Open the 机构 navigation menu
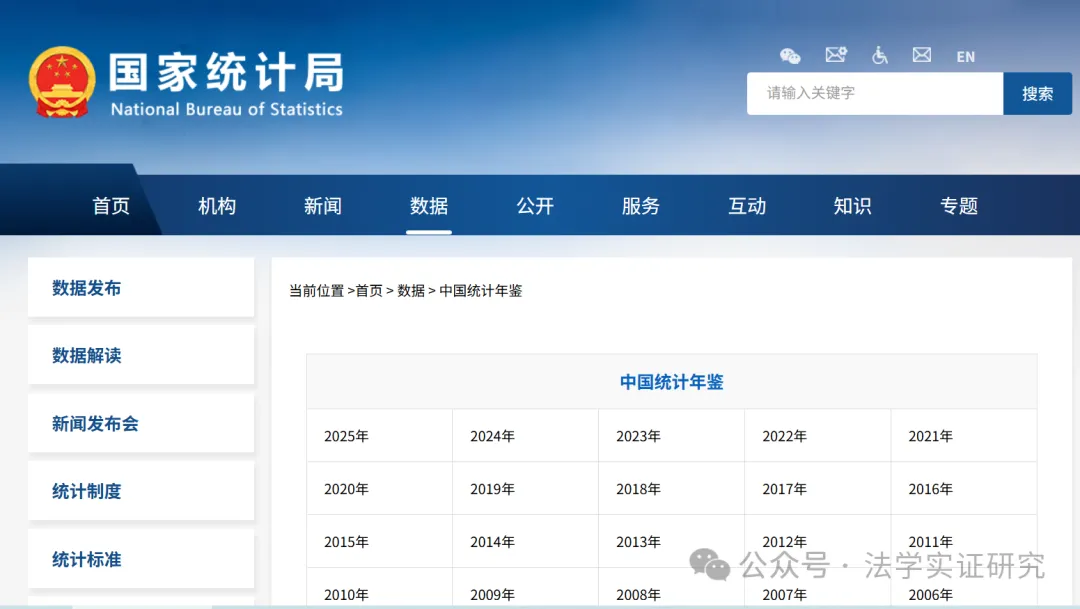This screenshot has width=1080, height=609. pyautogui.click(x=217, y=205)
